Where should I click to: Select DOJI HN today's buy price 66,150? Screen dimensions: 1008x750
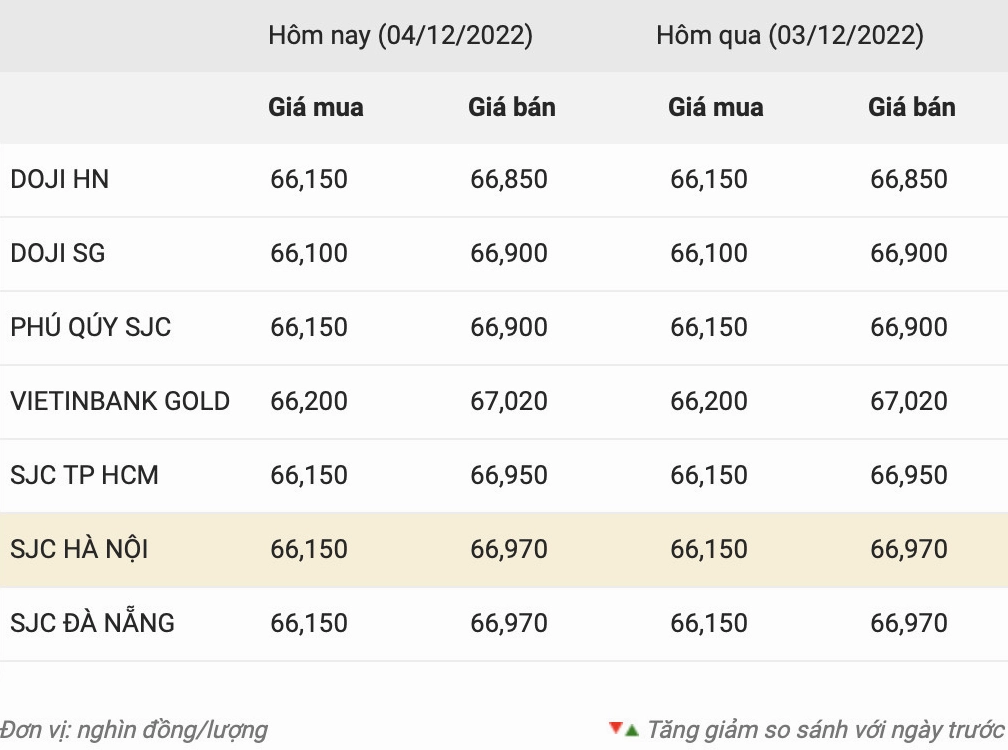point(309,180)
